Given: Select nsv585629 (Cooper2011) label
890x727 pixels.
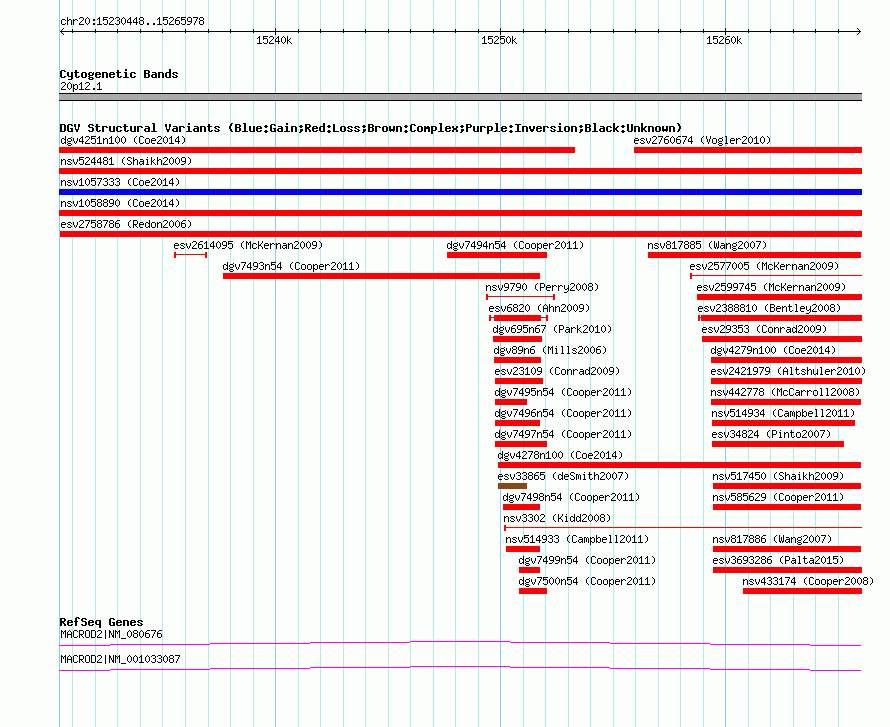Looking at the screenshot, I should pos(778,497).
